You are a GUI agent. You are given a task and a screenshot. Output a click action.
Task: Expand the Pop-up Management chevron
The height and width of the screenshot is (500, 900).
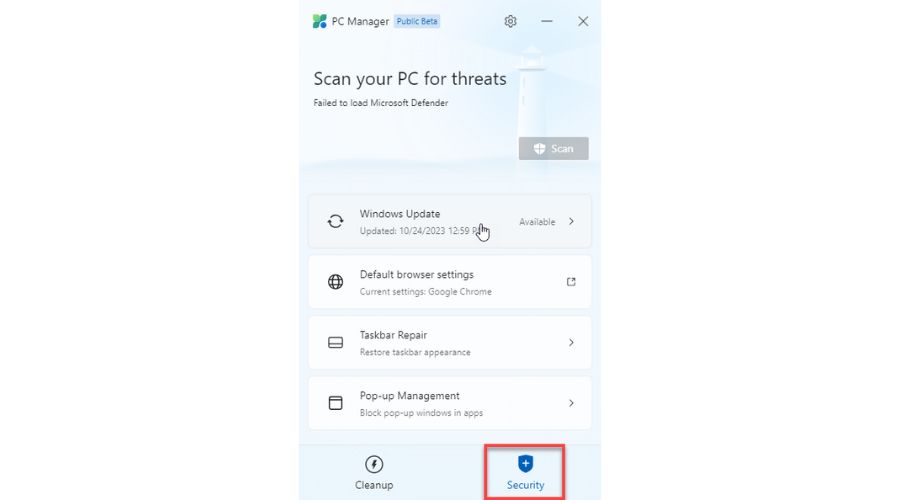[571, 403]
